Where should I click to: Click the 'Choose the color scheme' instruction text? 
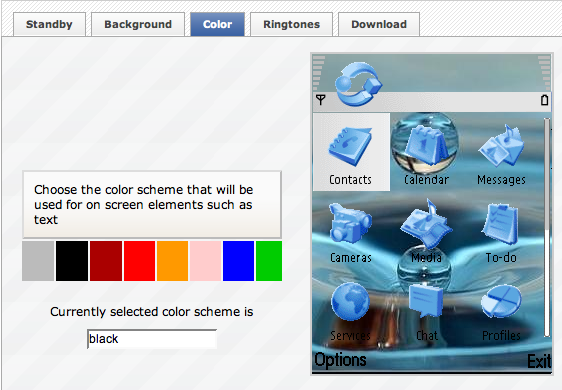click(144, 204)
